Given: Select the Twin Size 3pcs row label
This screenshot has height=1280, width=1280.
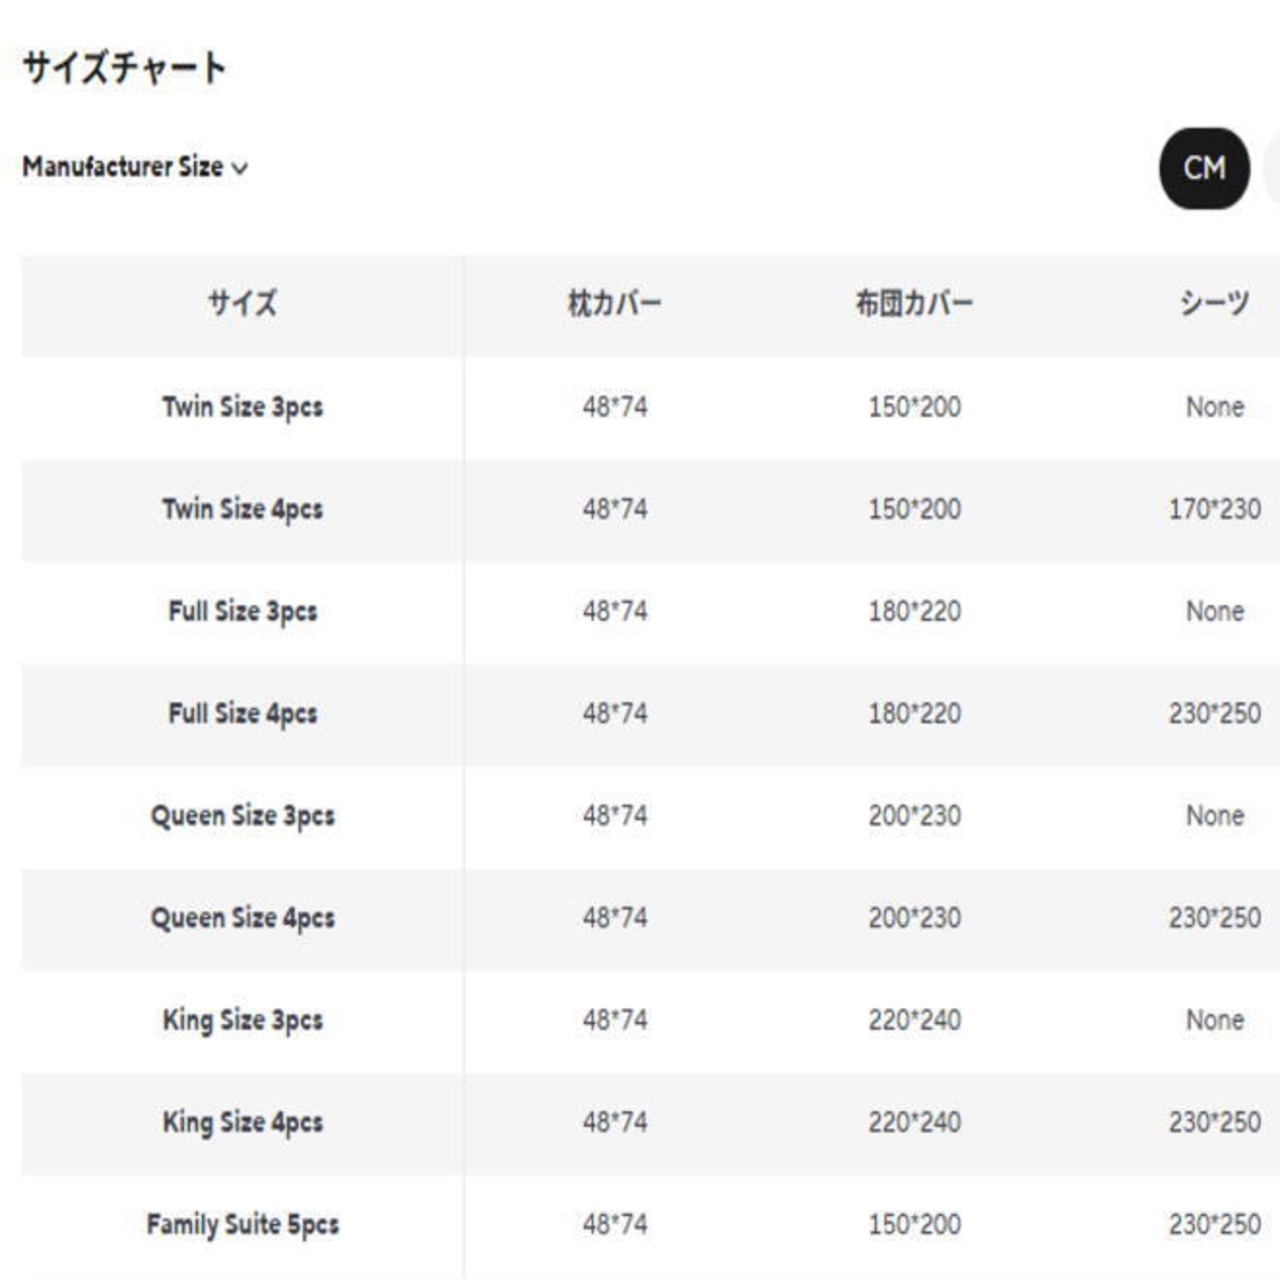Looking at the screenshot, I should 242,407.
